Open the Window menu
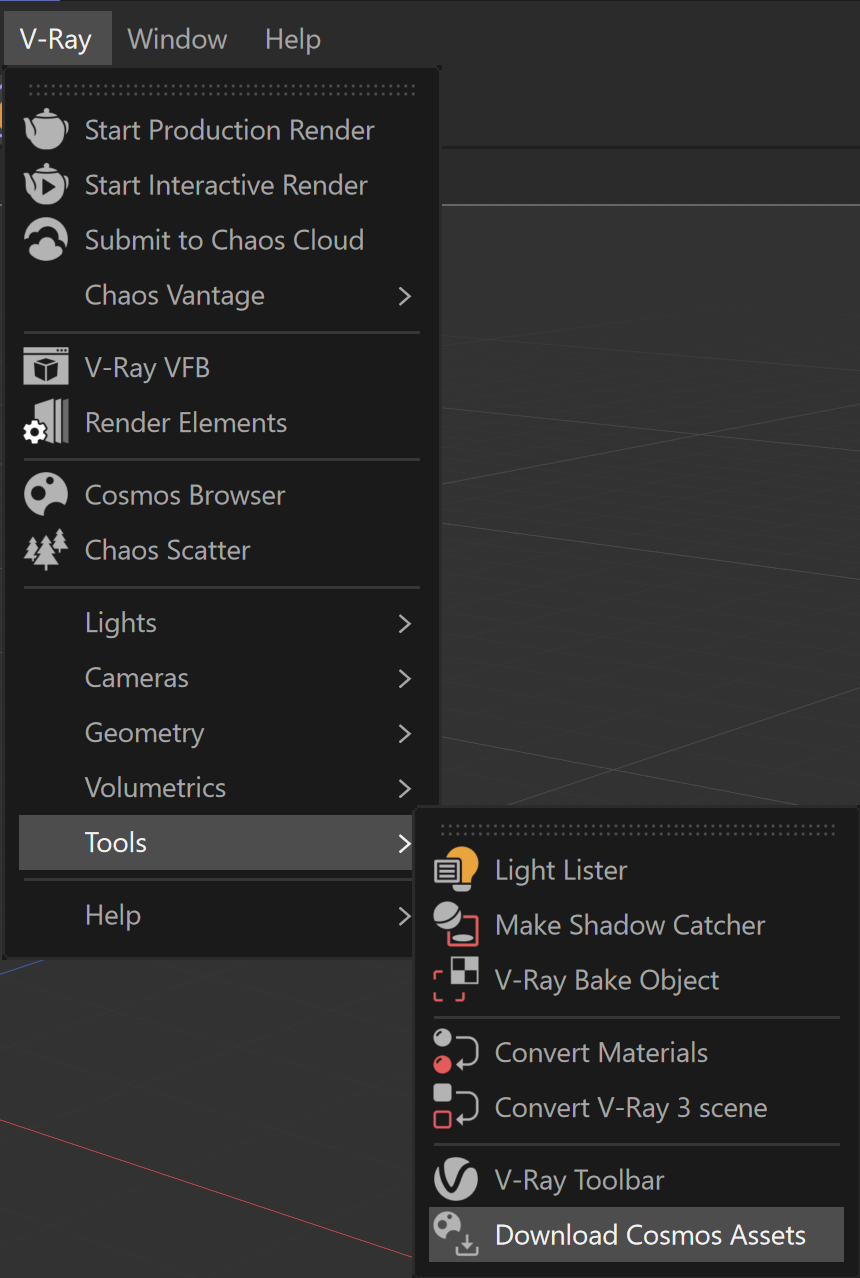This screenshot has width=860, height=1278. click(x=177, y=39)
